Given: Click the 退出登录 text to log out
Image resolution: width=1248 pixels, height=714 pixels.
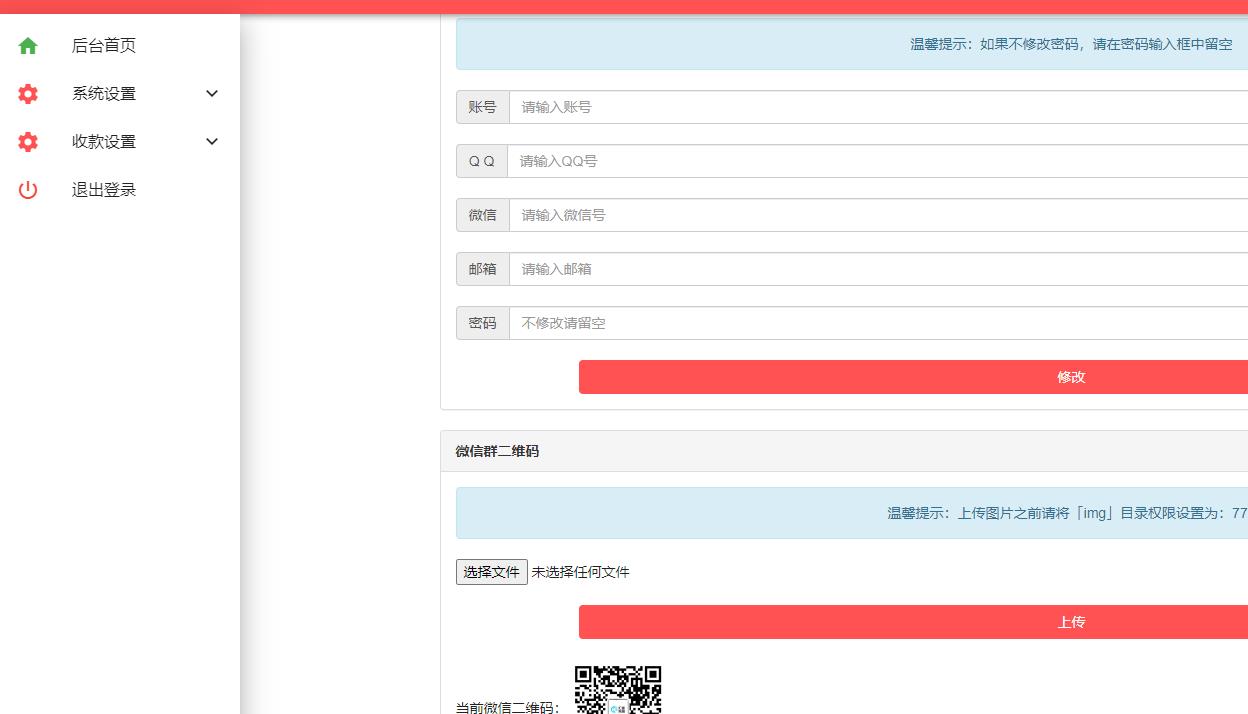Looking at the screenshot, I should click(x=104, y=190).
